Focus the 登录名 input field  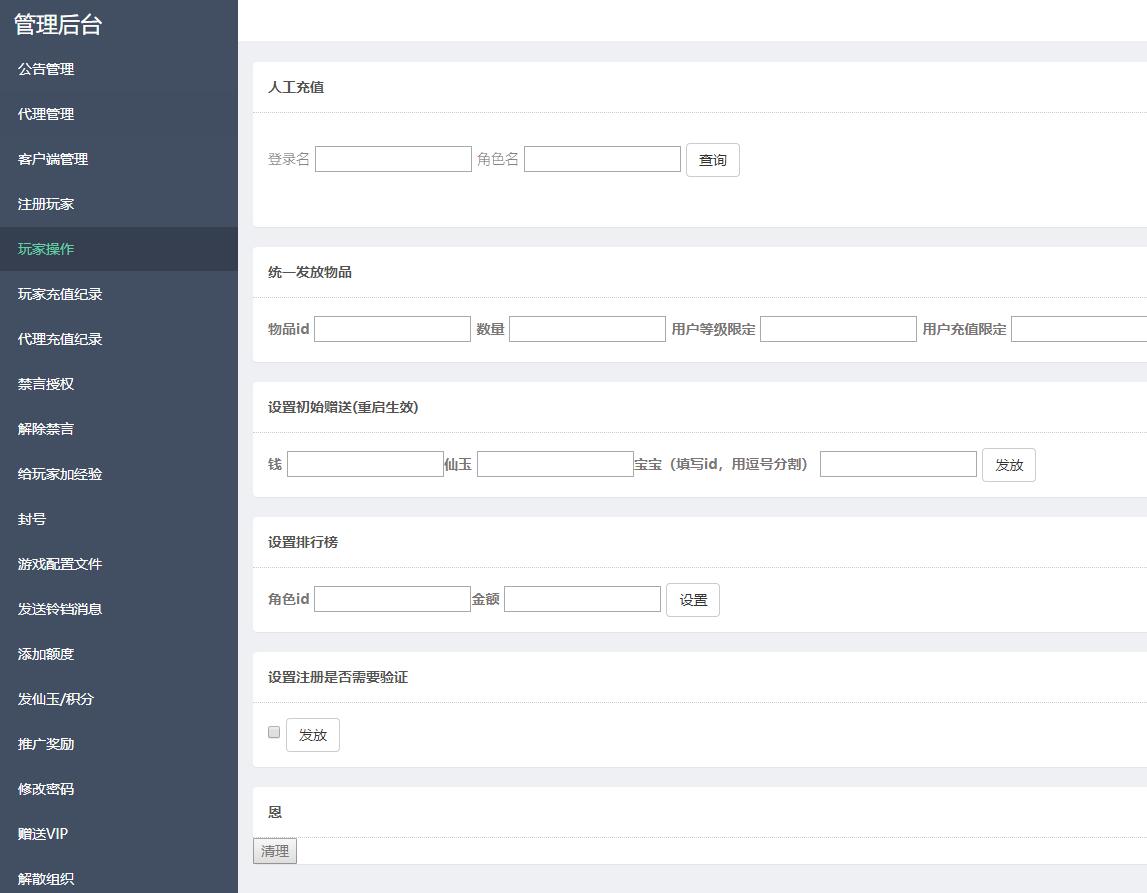click(393, 159)
